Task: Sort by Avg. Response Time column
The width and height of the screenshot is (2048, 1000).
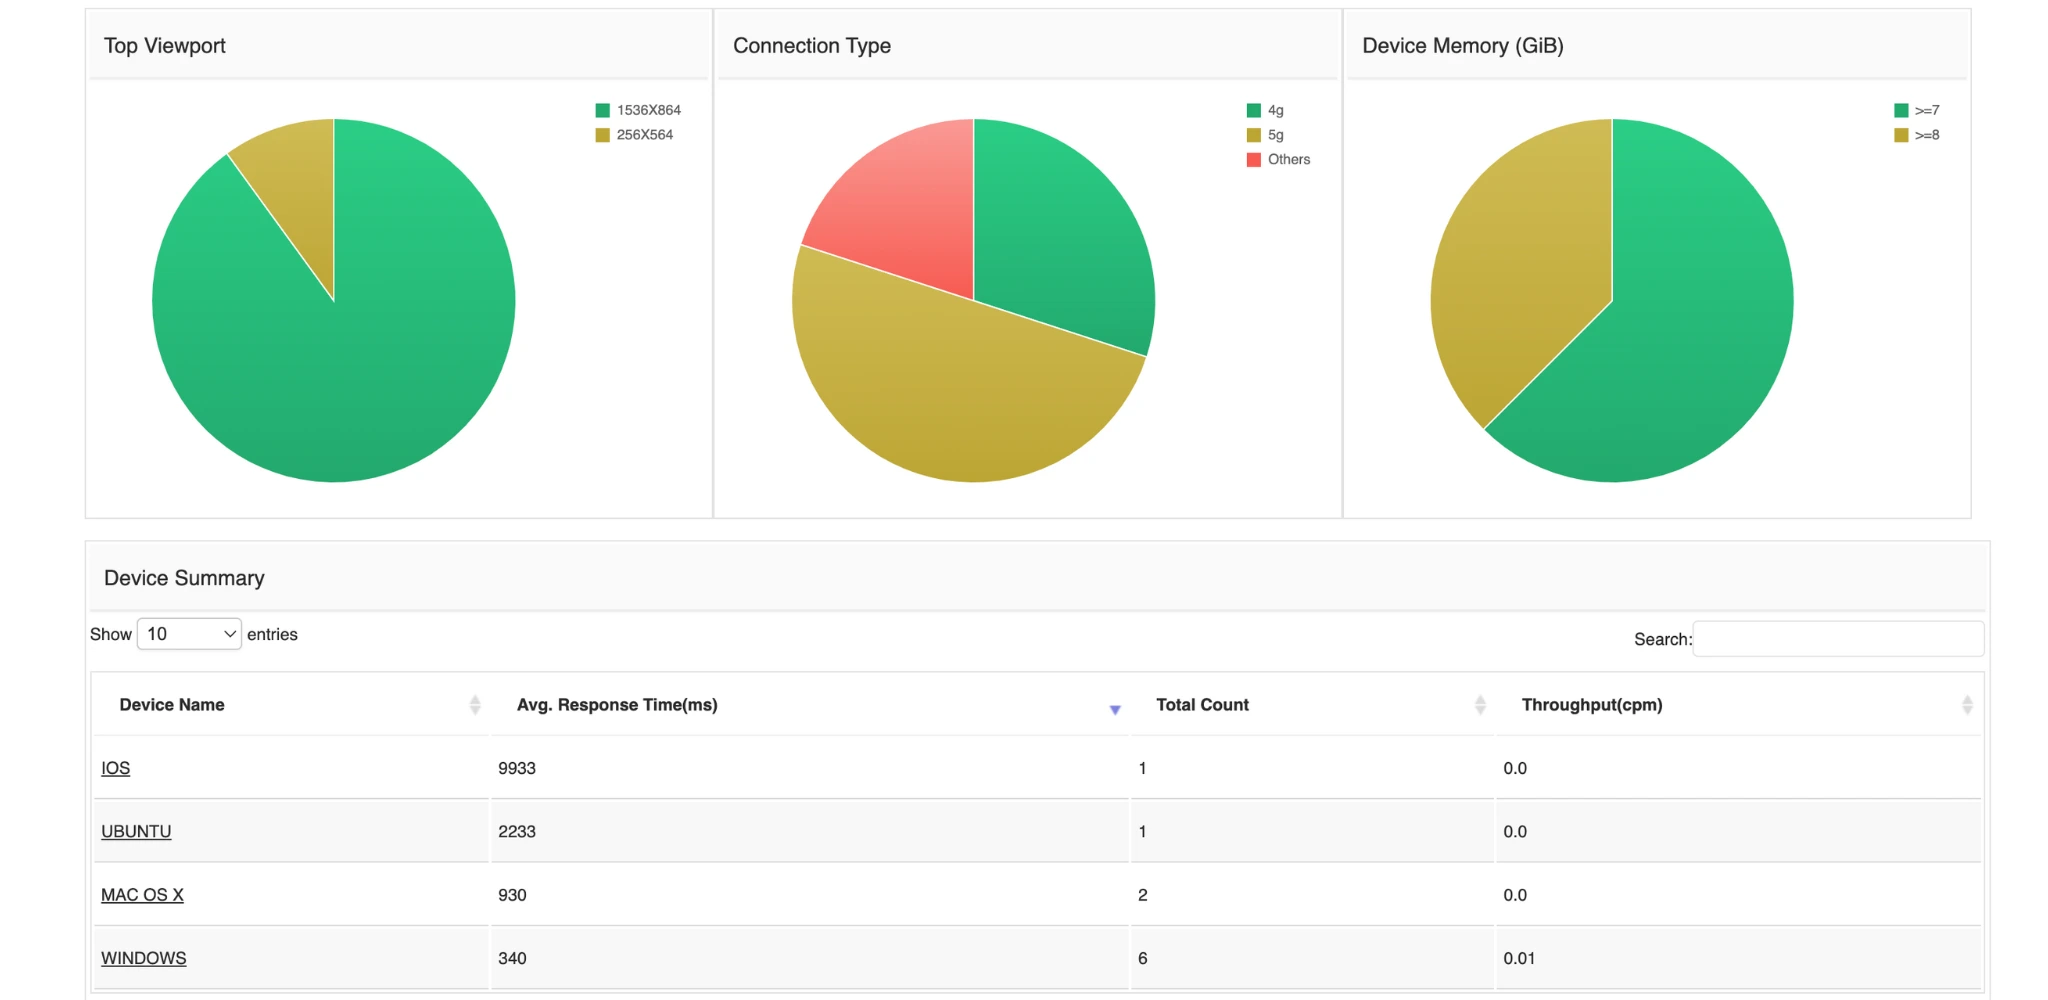Action: (617, 705)
